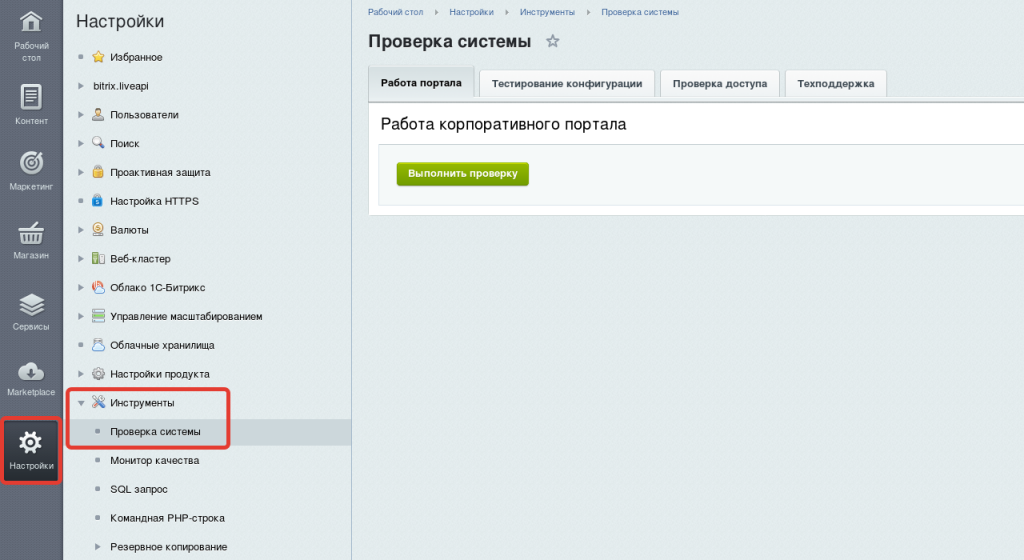
Task: Go to Настройки breadcrumb link
Action: (x=472, y=12)
